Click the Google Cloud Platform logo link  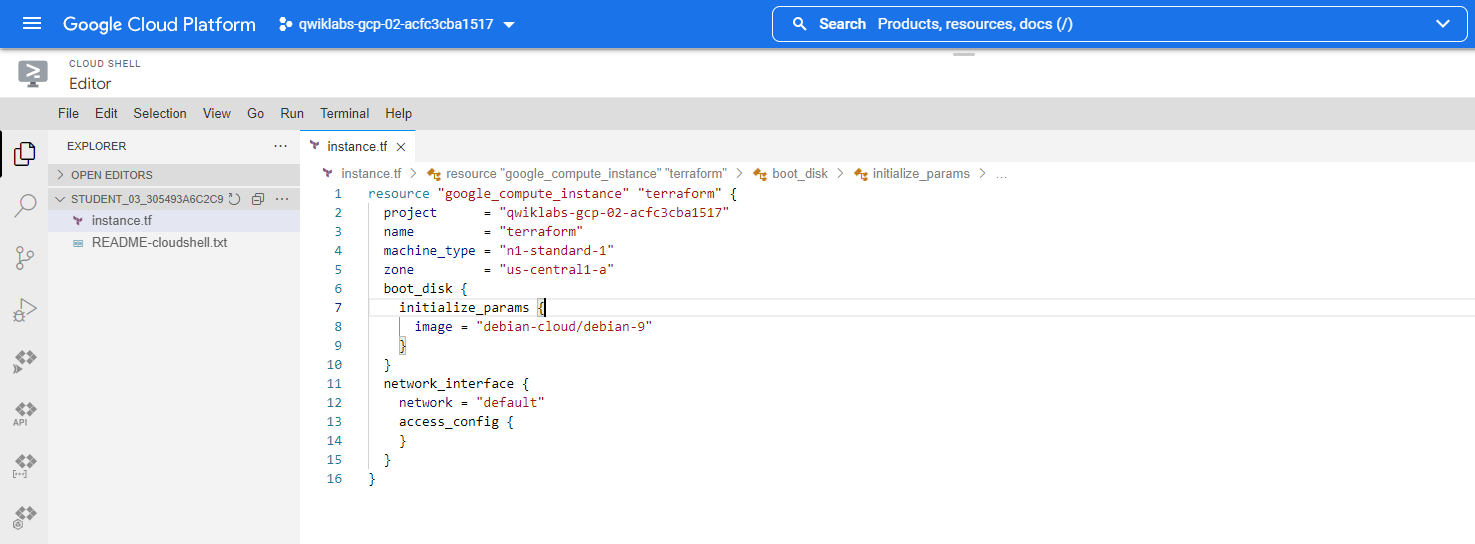[159, 24]
